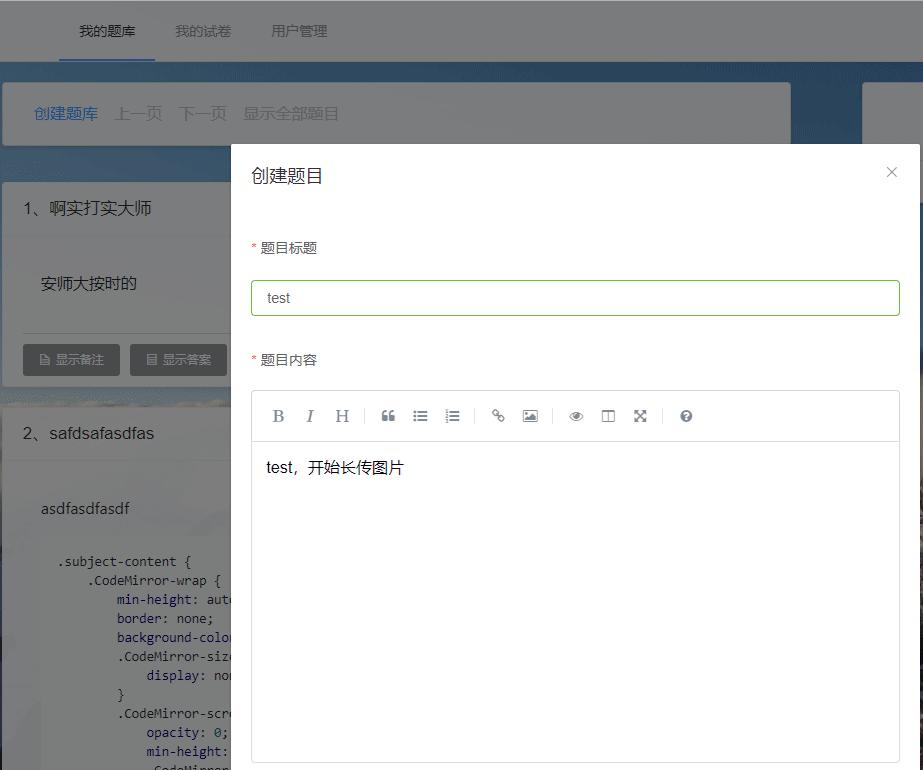
Task: Insert a heading using the H icon
Action: pos(342,415)
